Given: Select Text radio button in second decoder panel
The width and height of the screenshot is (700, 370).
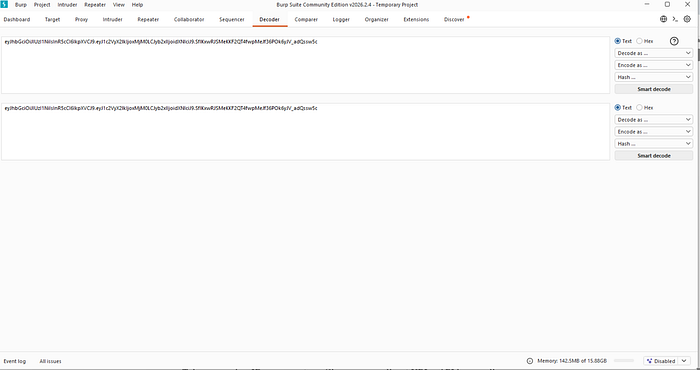Looking at the screenshot, I should 618,108.
